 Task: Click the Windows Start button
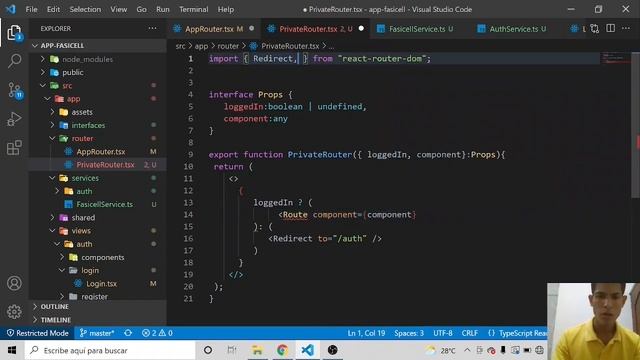tap(12, 350)
